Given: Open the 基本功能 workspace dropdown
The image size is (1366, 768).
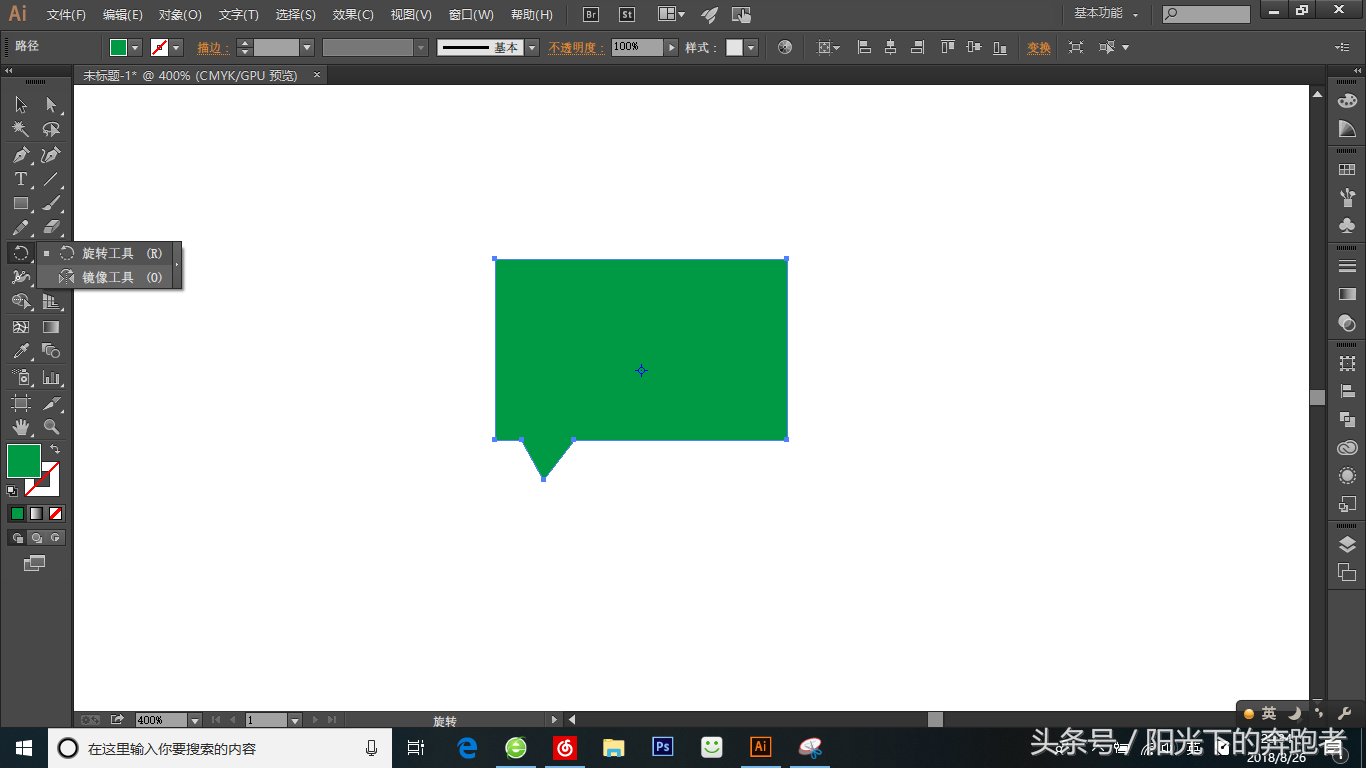Looking at the screenshot, I should pos(1104,14).
